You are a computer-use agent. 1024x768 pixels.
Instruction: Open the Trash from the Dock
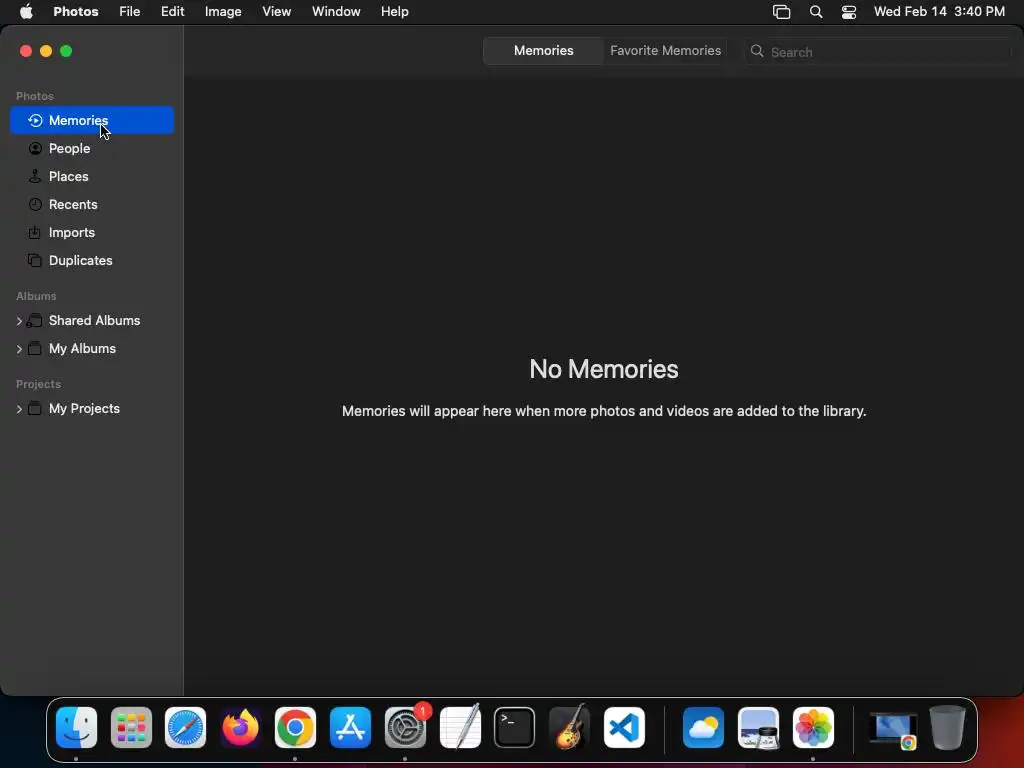(x=948, y=728)
